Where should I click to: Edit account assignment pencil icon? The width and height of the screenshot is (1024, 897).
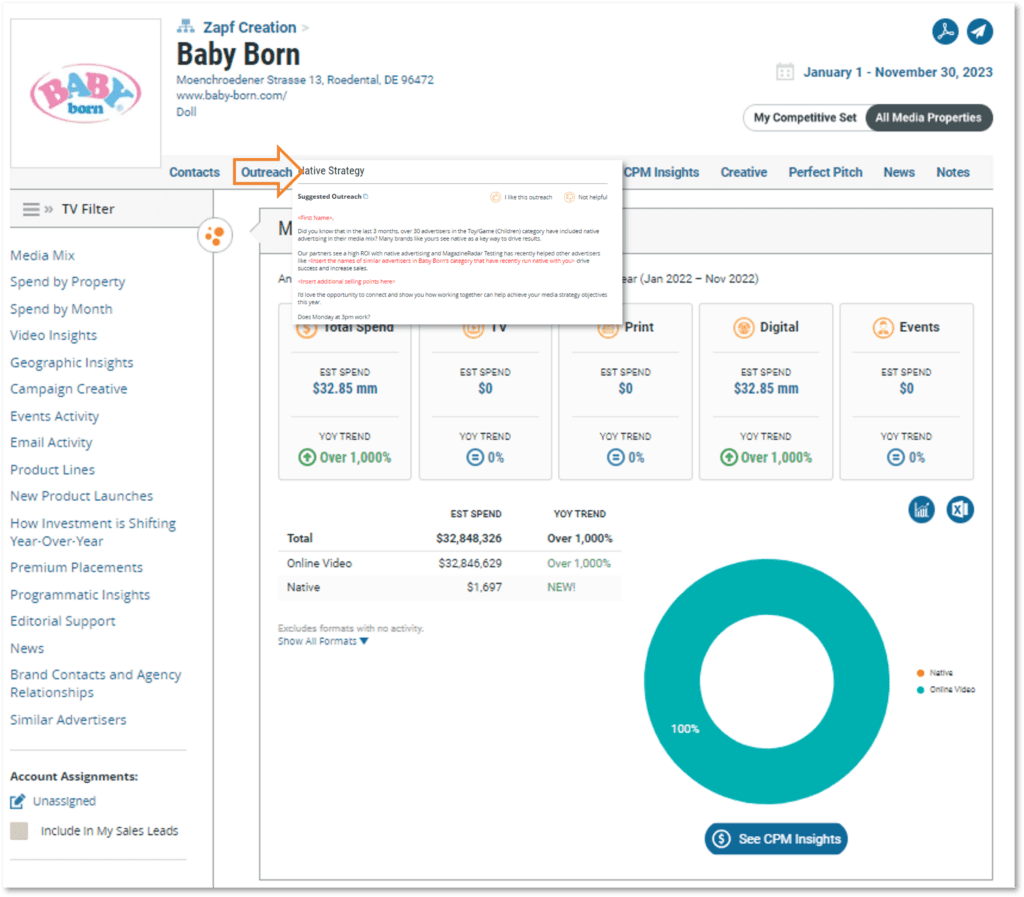pos(18,801)
